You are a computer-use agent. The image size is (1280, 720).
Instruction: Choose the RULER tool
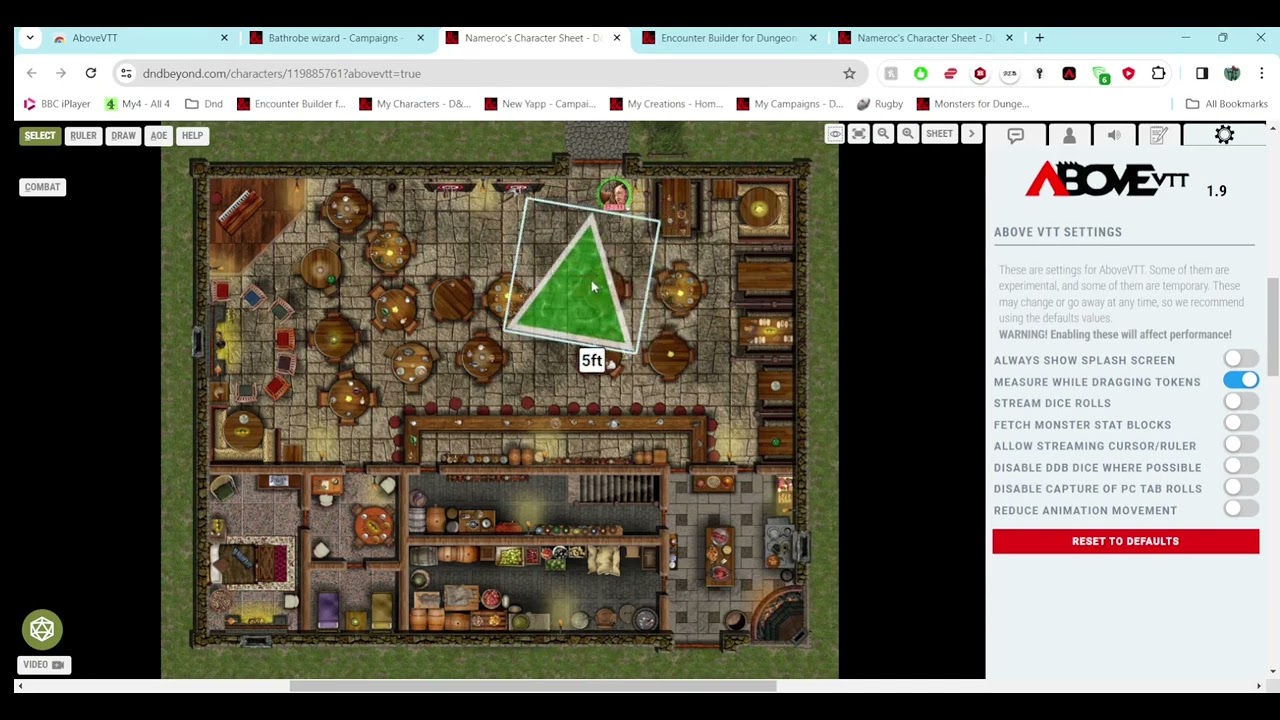click(83, 136)
